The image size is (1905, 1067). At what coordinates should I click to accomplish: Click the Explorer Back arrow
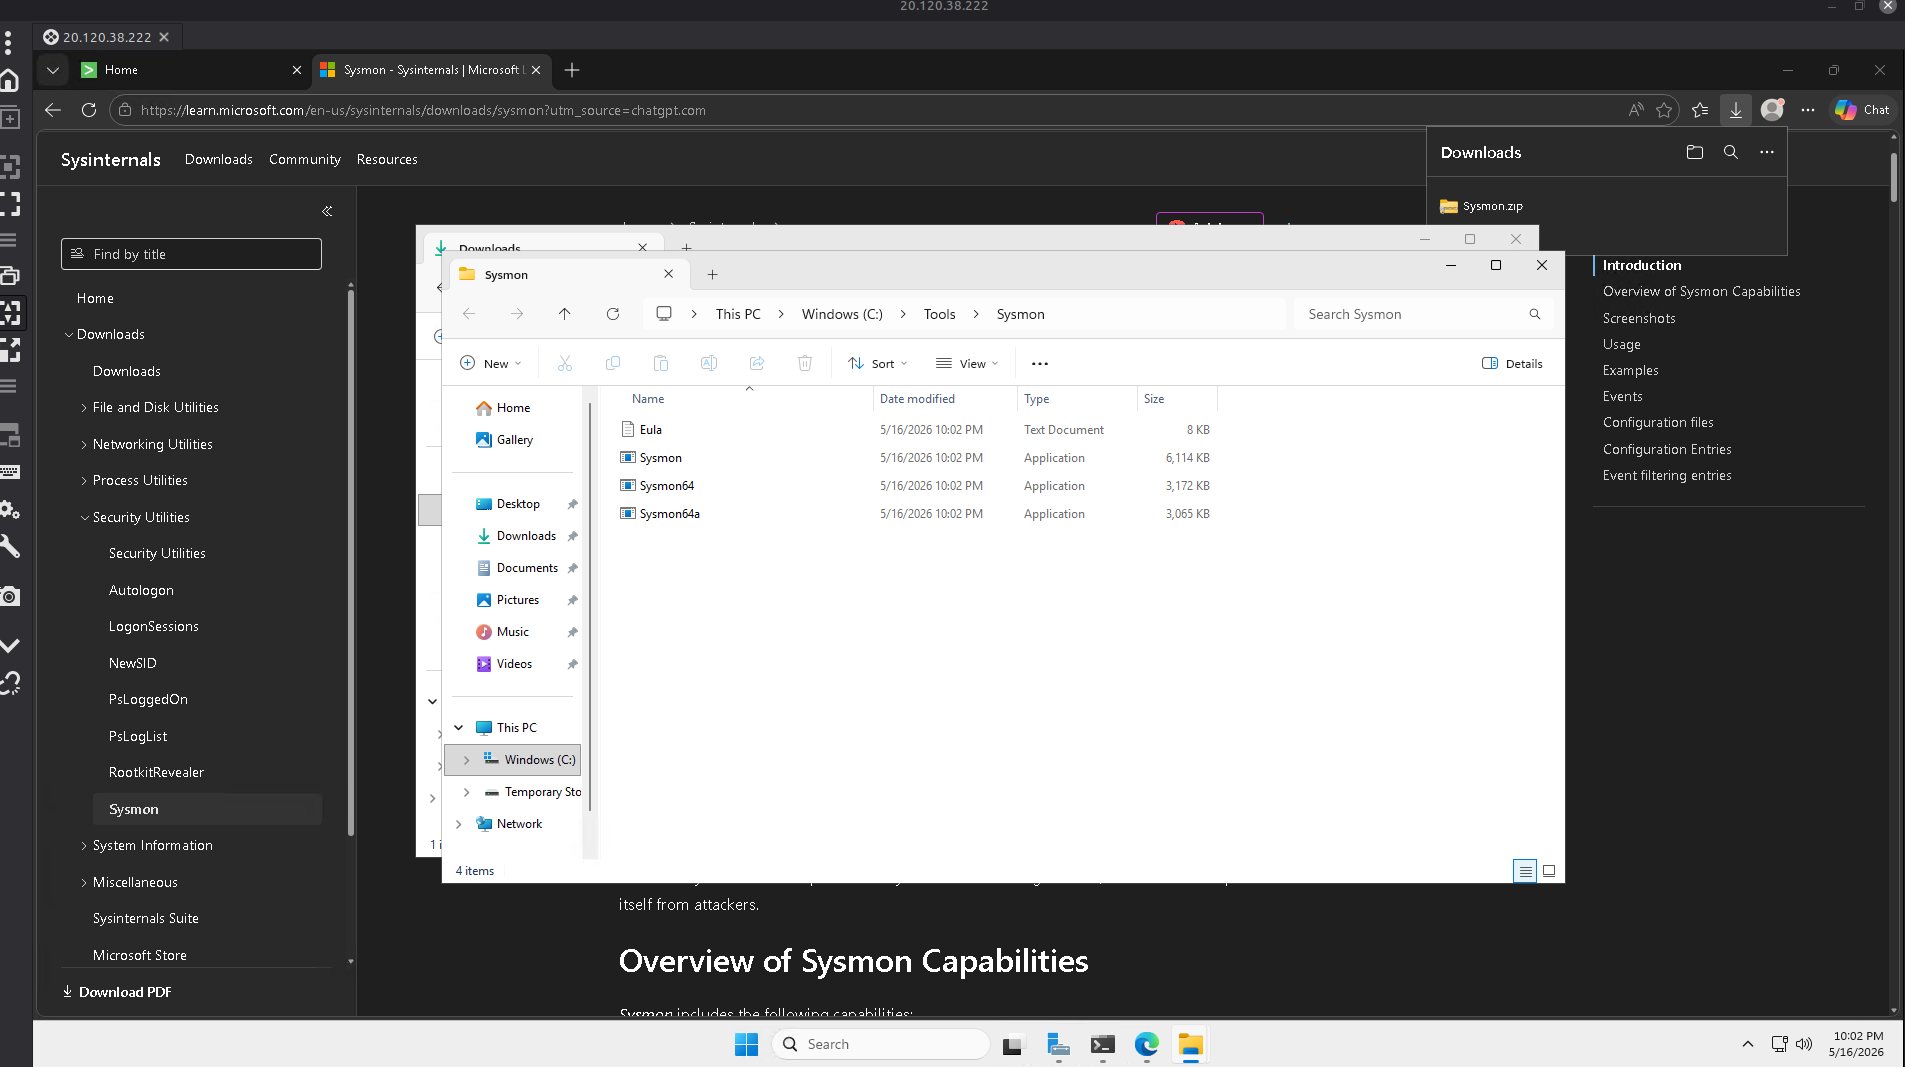point(469,314)
